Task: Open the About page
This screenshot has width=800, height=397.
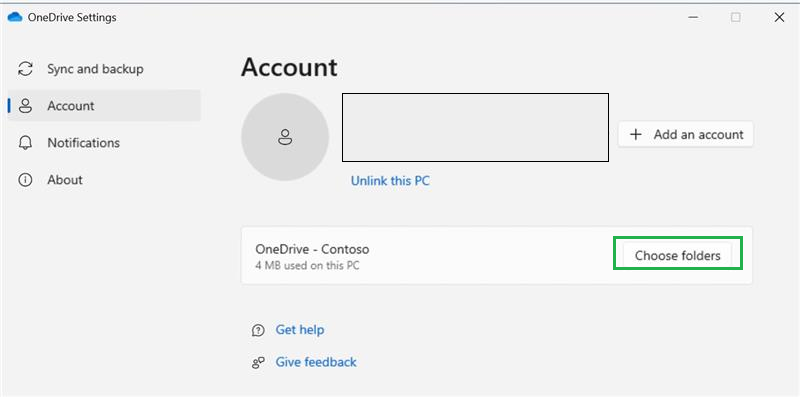Action: tap(104, 180)
